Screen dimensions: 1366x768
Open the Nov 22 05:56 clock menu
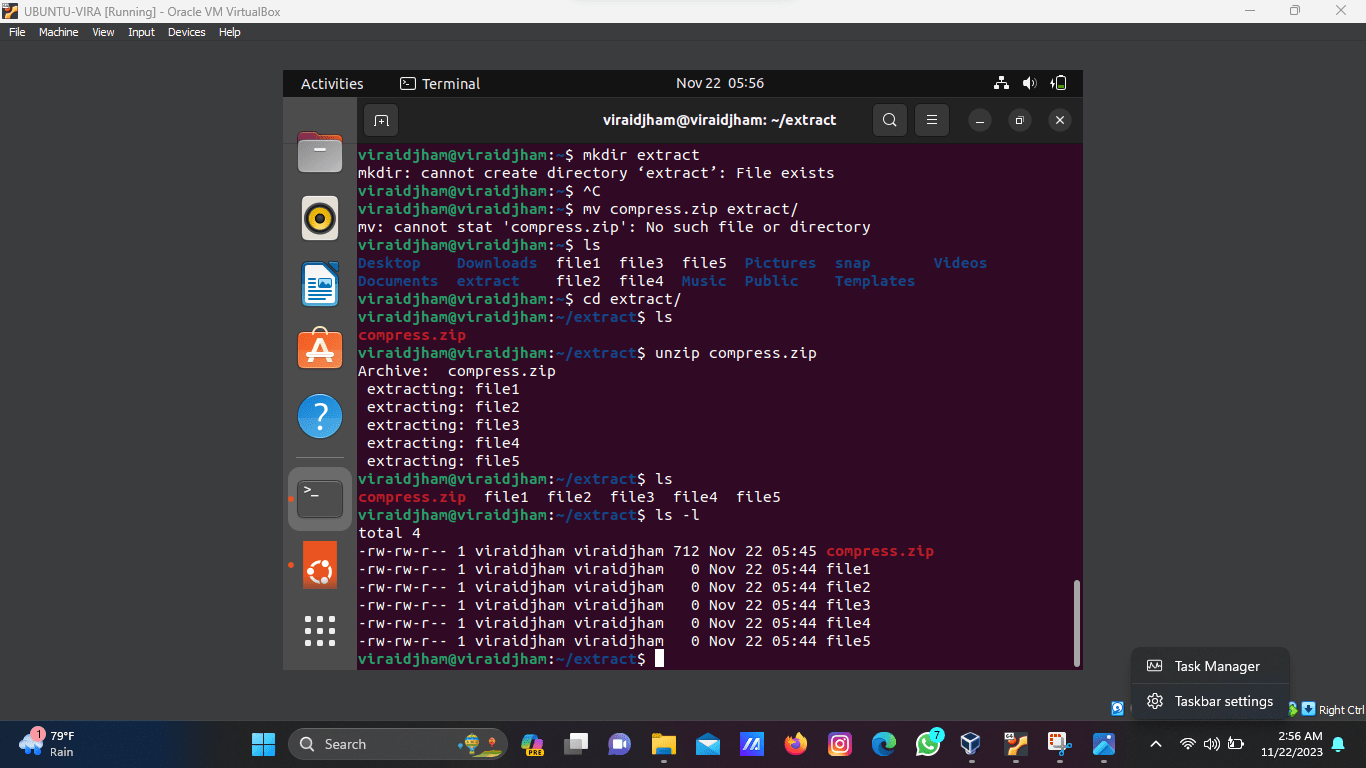tap(720, 83)
